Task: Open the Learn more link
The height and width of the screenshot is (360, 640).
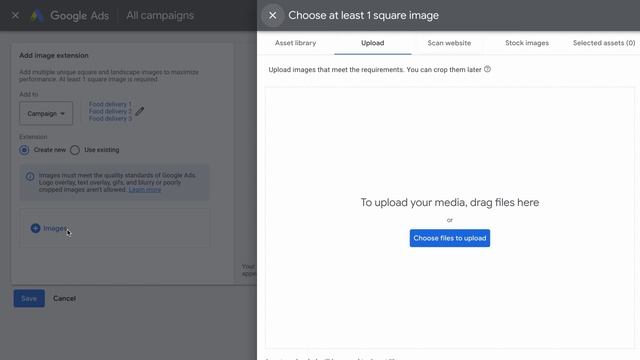Action: (144, 190)
